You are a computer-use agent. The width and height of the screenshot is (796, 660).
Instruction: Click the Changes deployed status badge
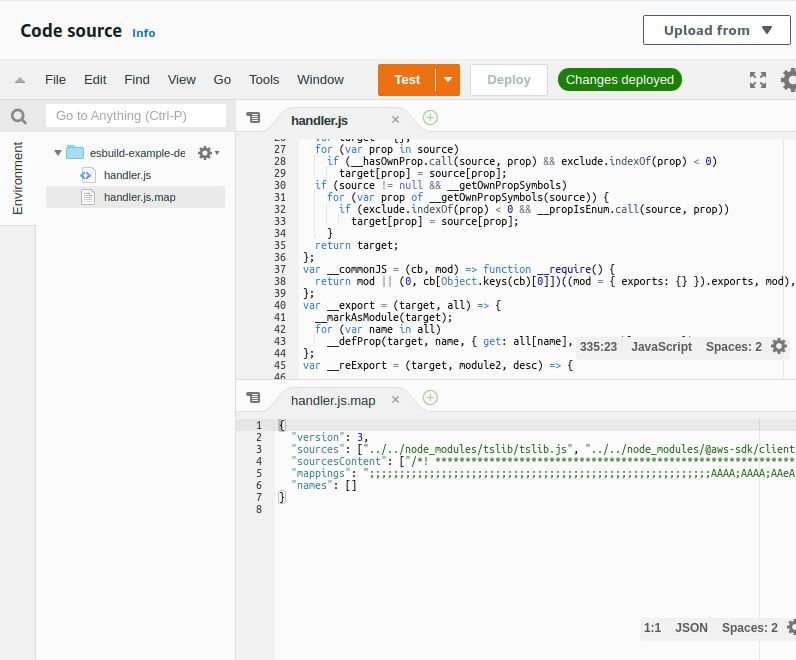(x=620, y=80)
